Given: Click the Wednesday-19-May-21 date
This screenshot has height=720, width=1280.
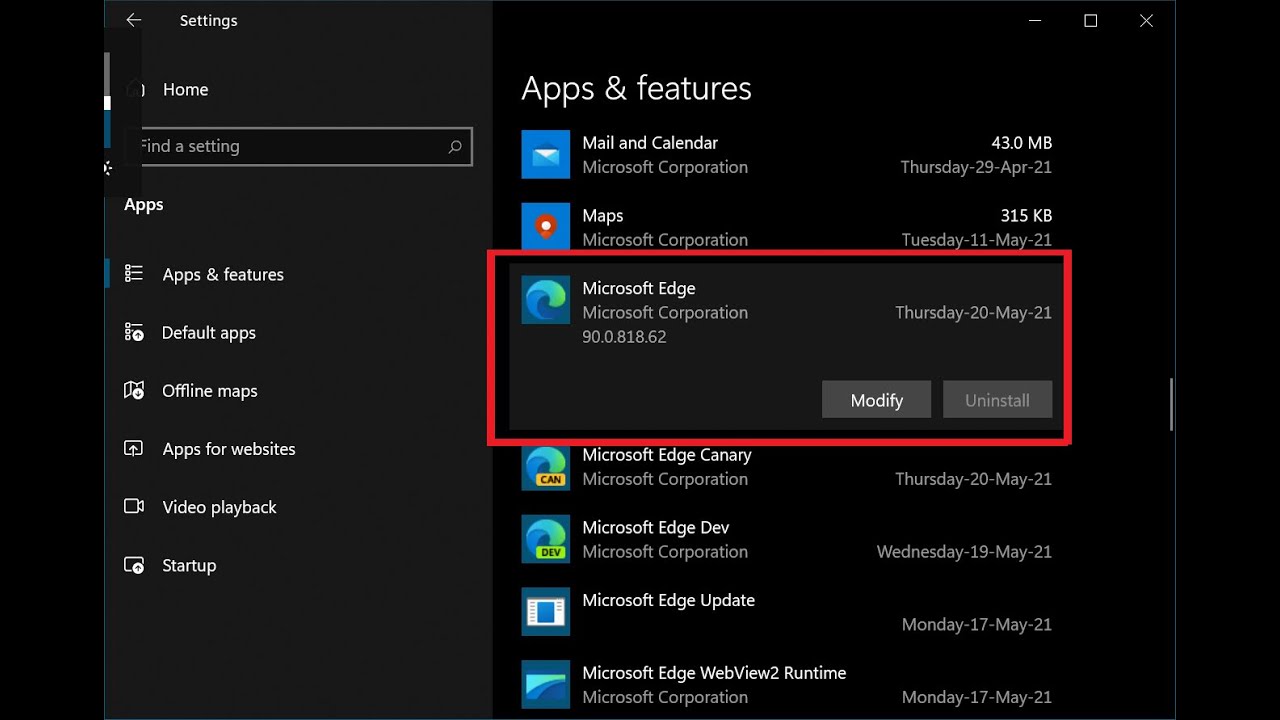Looking at the screenshot, I should 964,552.
